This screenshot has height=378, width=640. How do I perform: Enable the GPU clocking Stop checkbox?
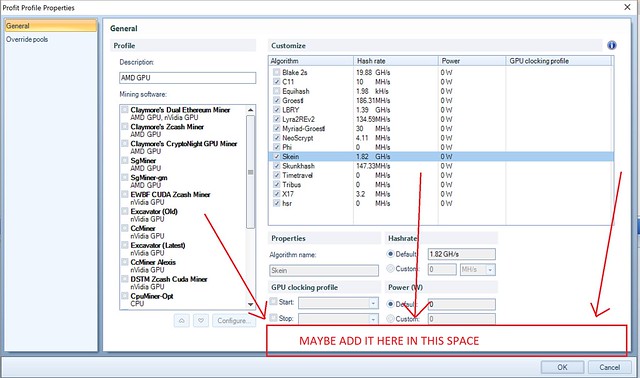point(273,318)
